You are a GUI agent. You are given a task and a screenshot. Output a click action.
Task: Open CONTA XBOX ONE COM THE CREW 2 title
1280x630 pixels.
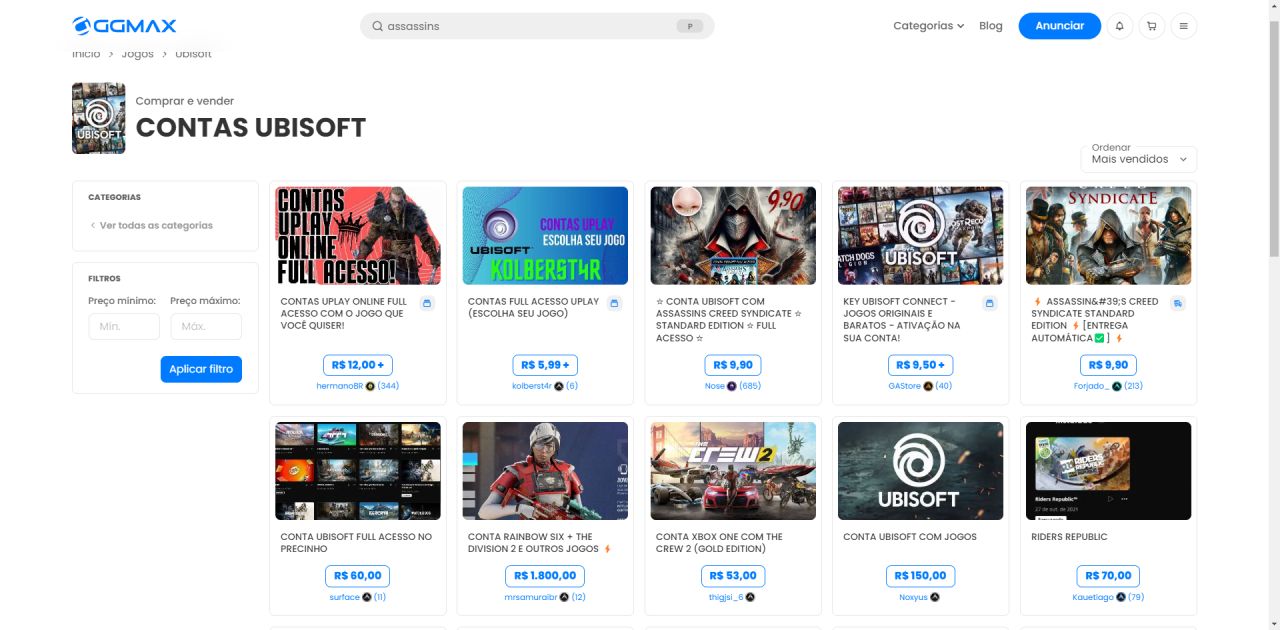[x=719, y=543]
